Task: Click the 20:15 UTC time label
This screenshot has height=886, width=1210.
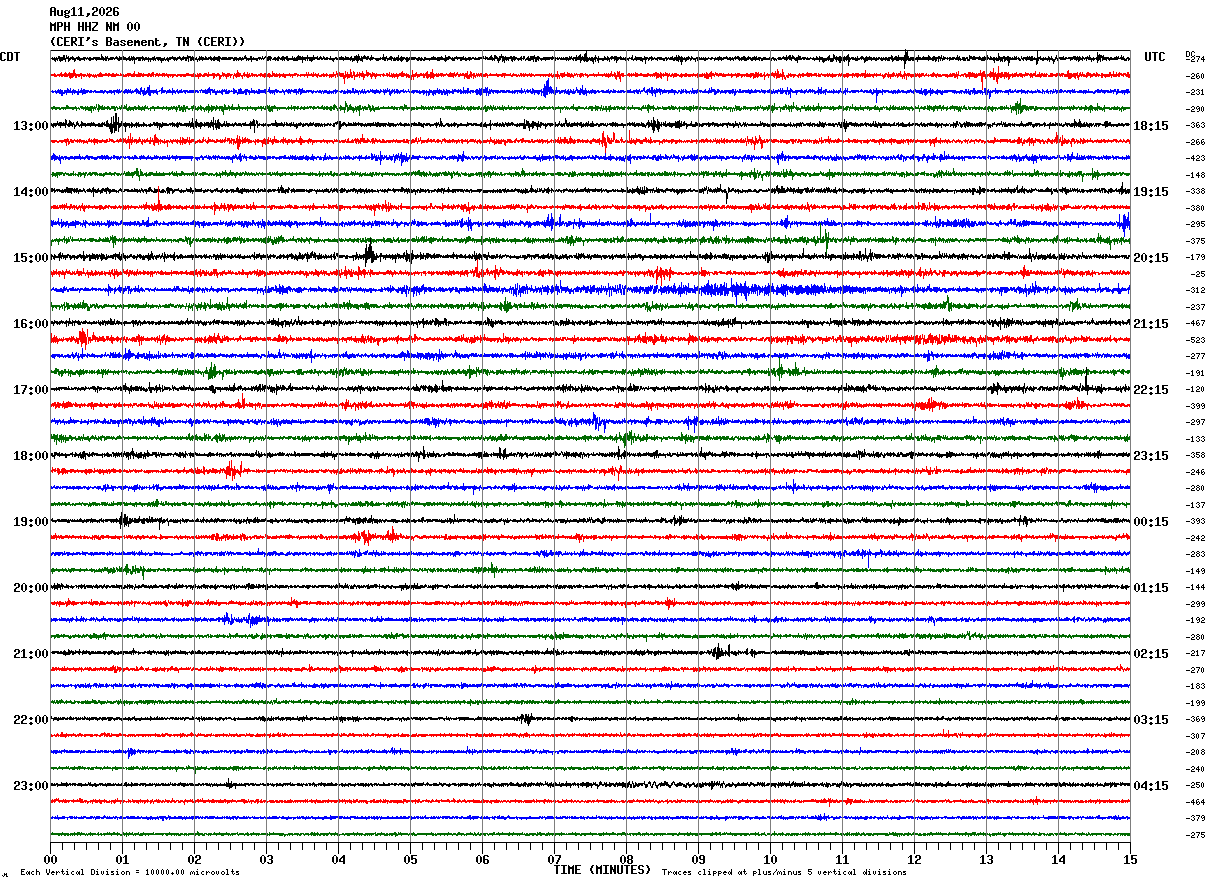Action: tap(1151, 258)
